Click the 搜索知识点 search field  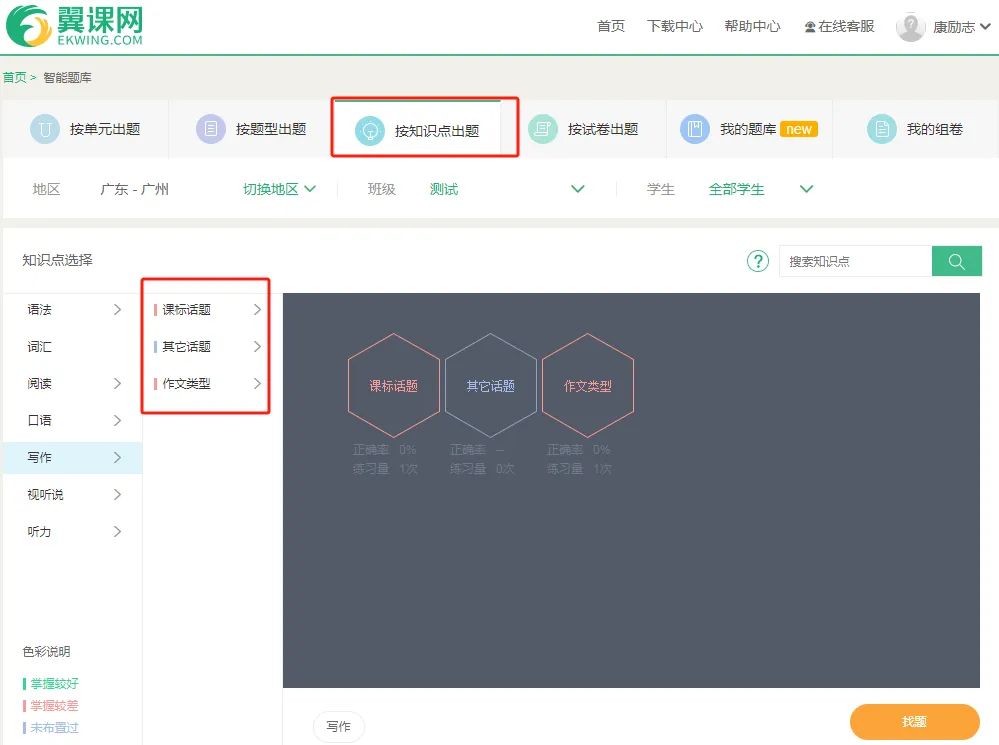(x=856, y=261)
